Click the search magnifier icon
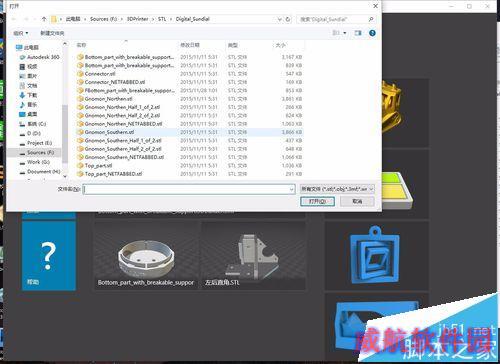Screen dimensions: 500x364 371,19
